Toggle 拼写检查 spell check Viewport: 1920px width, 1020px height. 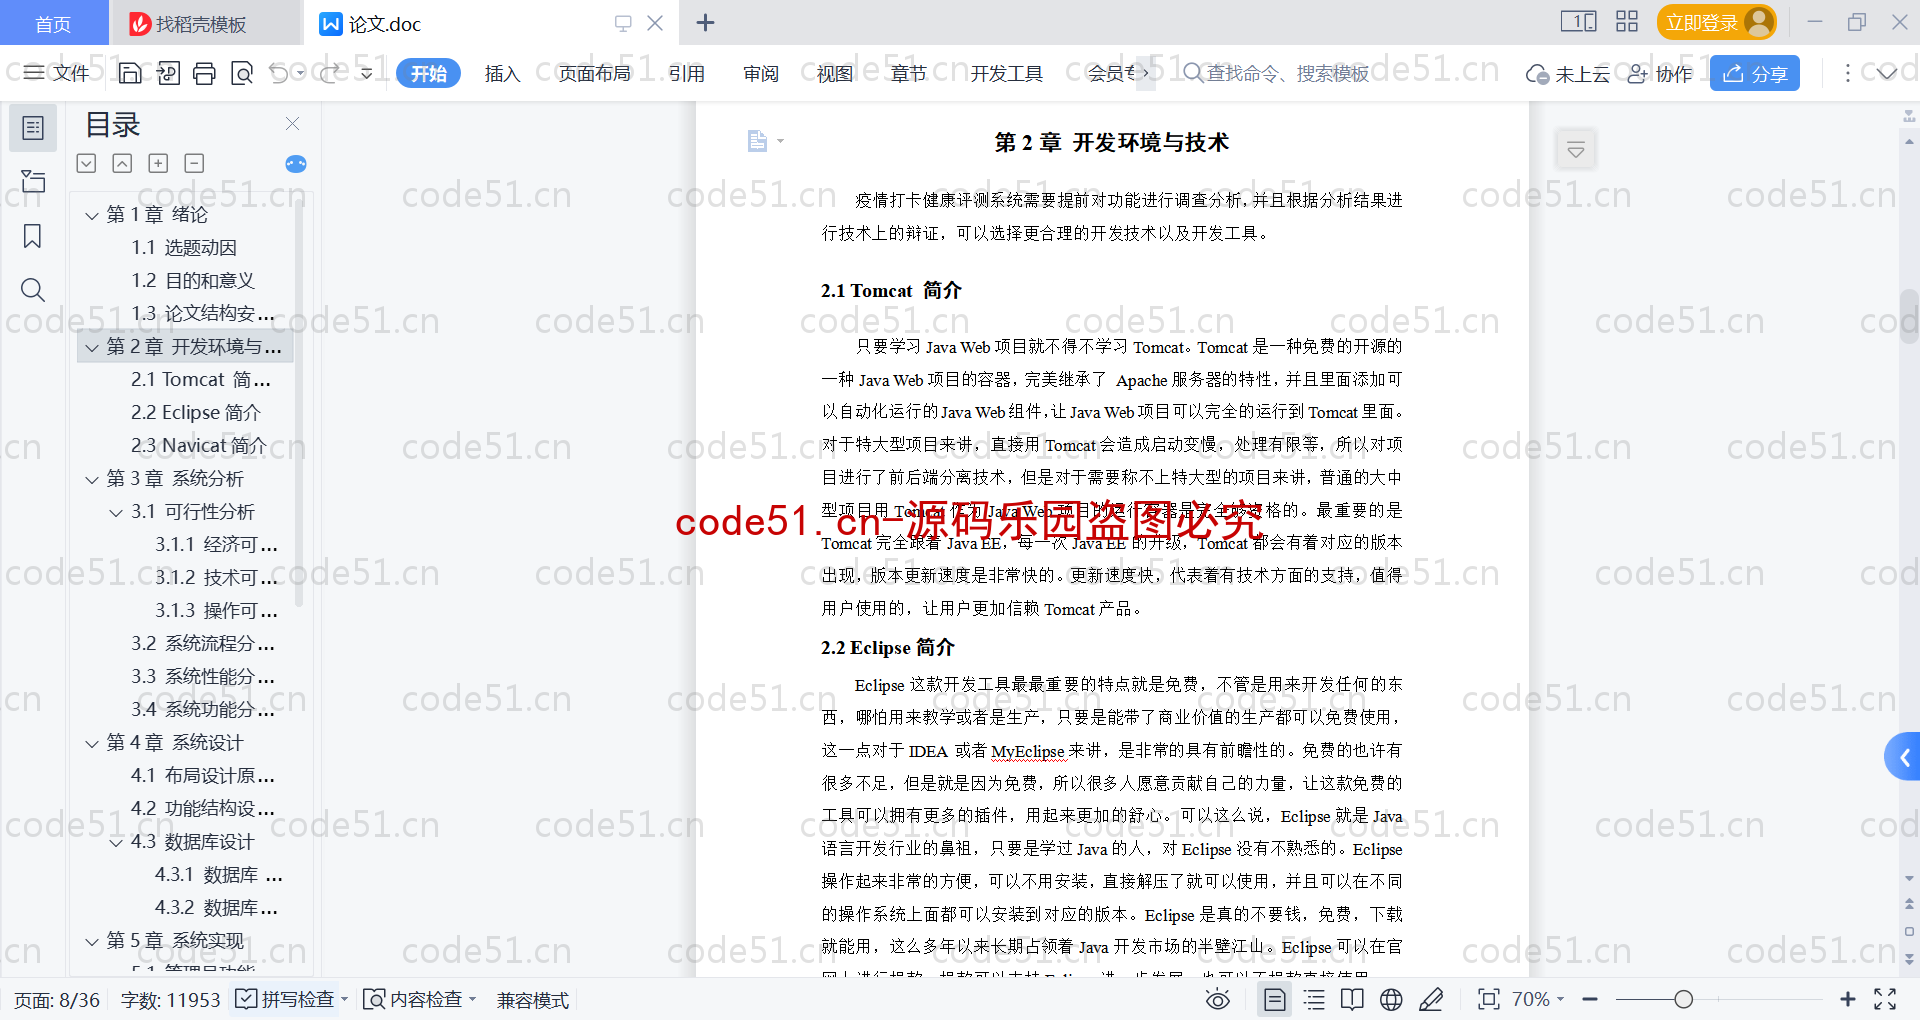pyautogui.click(x=285, y=999)
